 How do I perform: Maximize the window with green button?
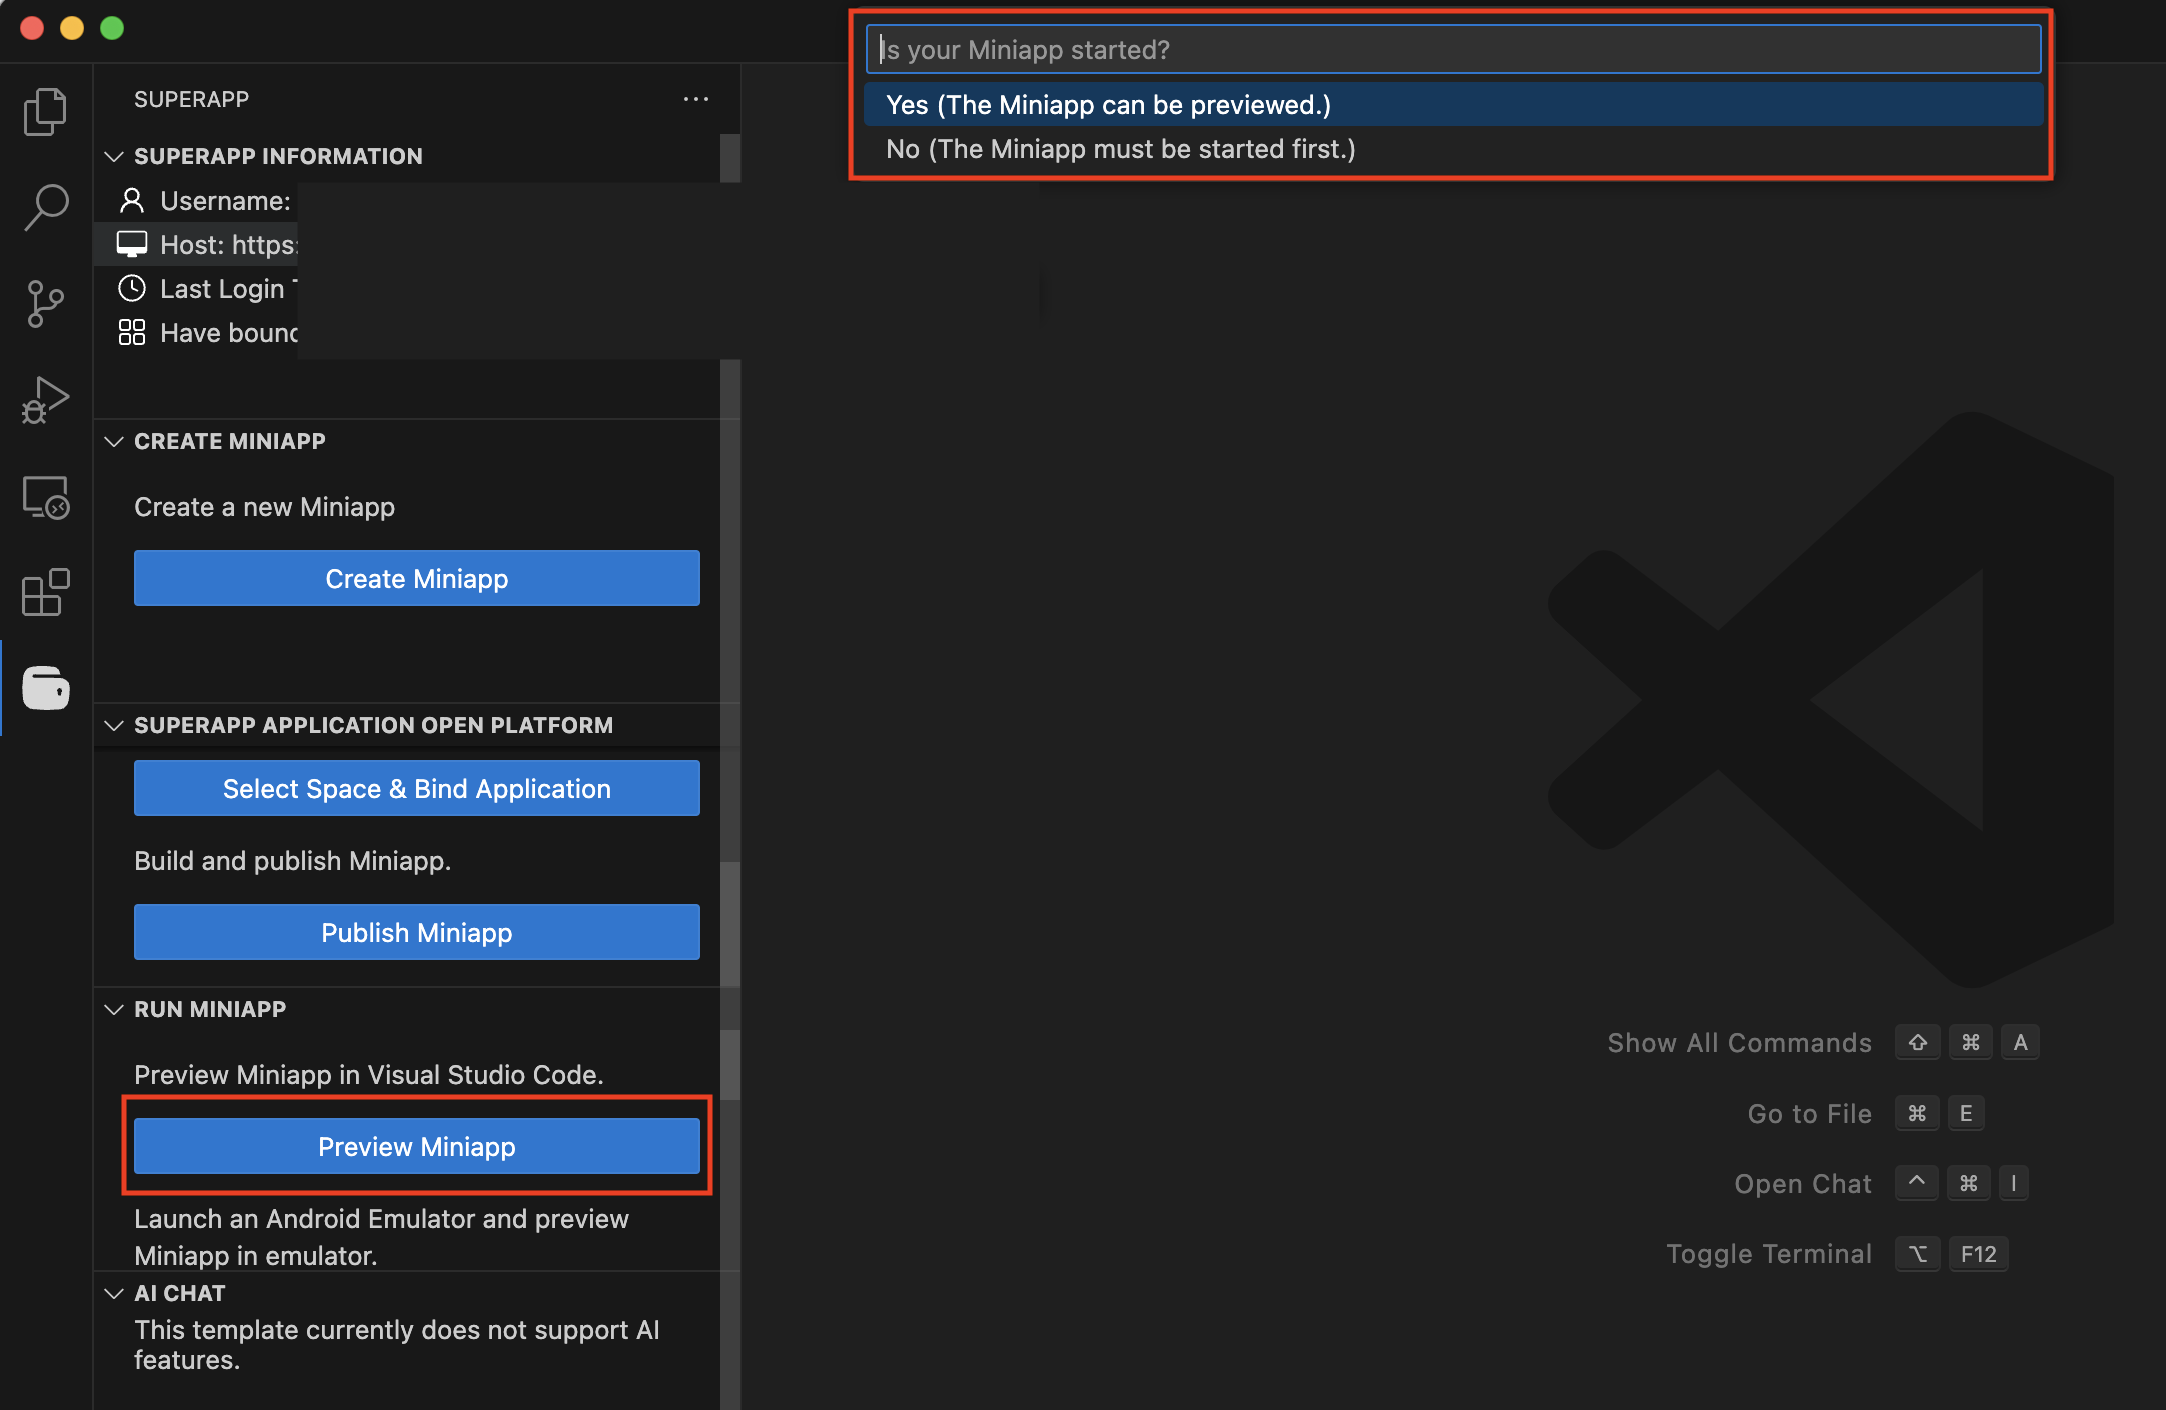(x=112, y=28)
